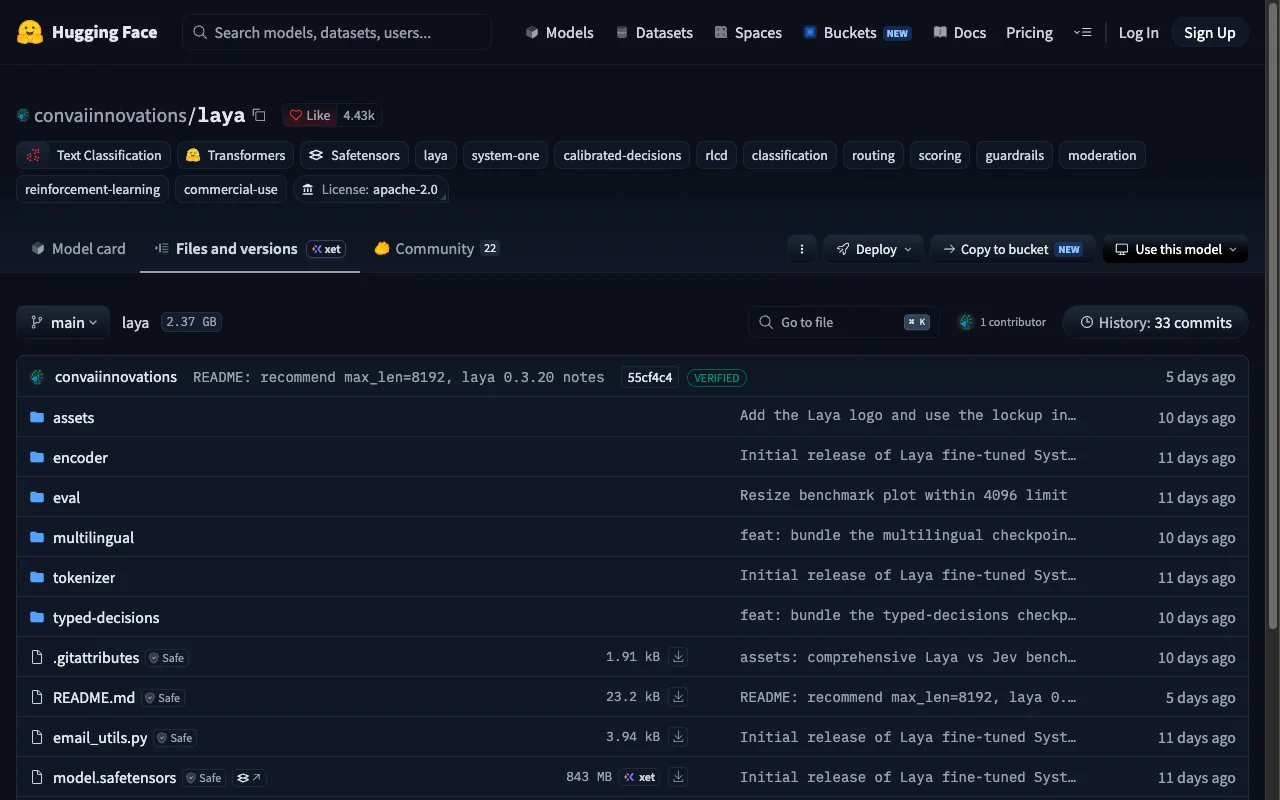This screenshot has width=1280, height=800.
Task: Click the typed-decisions folder icon
Action: 38,617
